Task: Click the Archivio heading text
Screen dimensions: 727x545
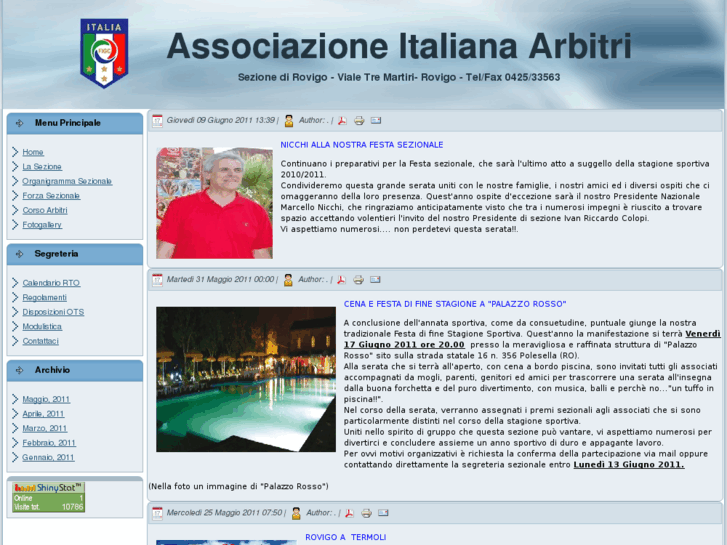Action: coord(52,370)
